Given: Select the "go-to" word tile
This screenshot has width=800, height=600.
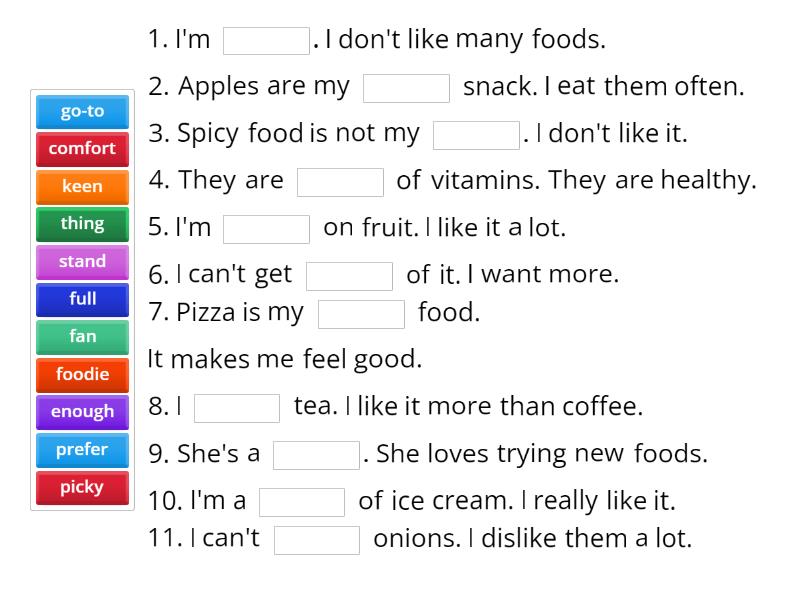Looking at the screenshot, I should pyautogui.click(x=81, y=111).
